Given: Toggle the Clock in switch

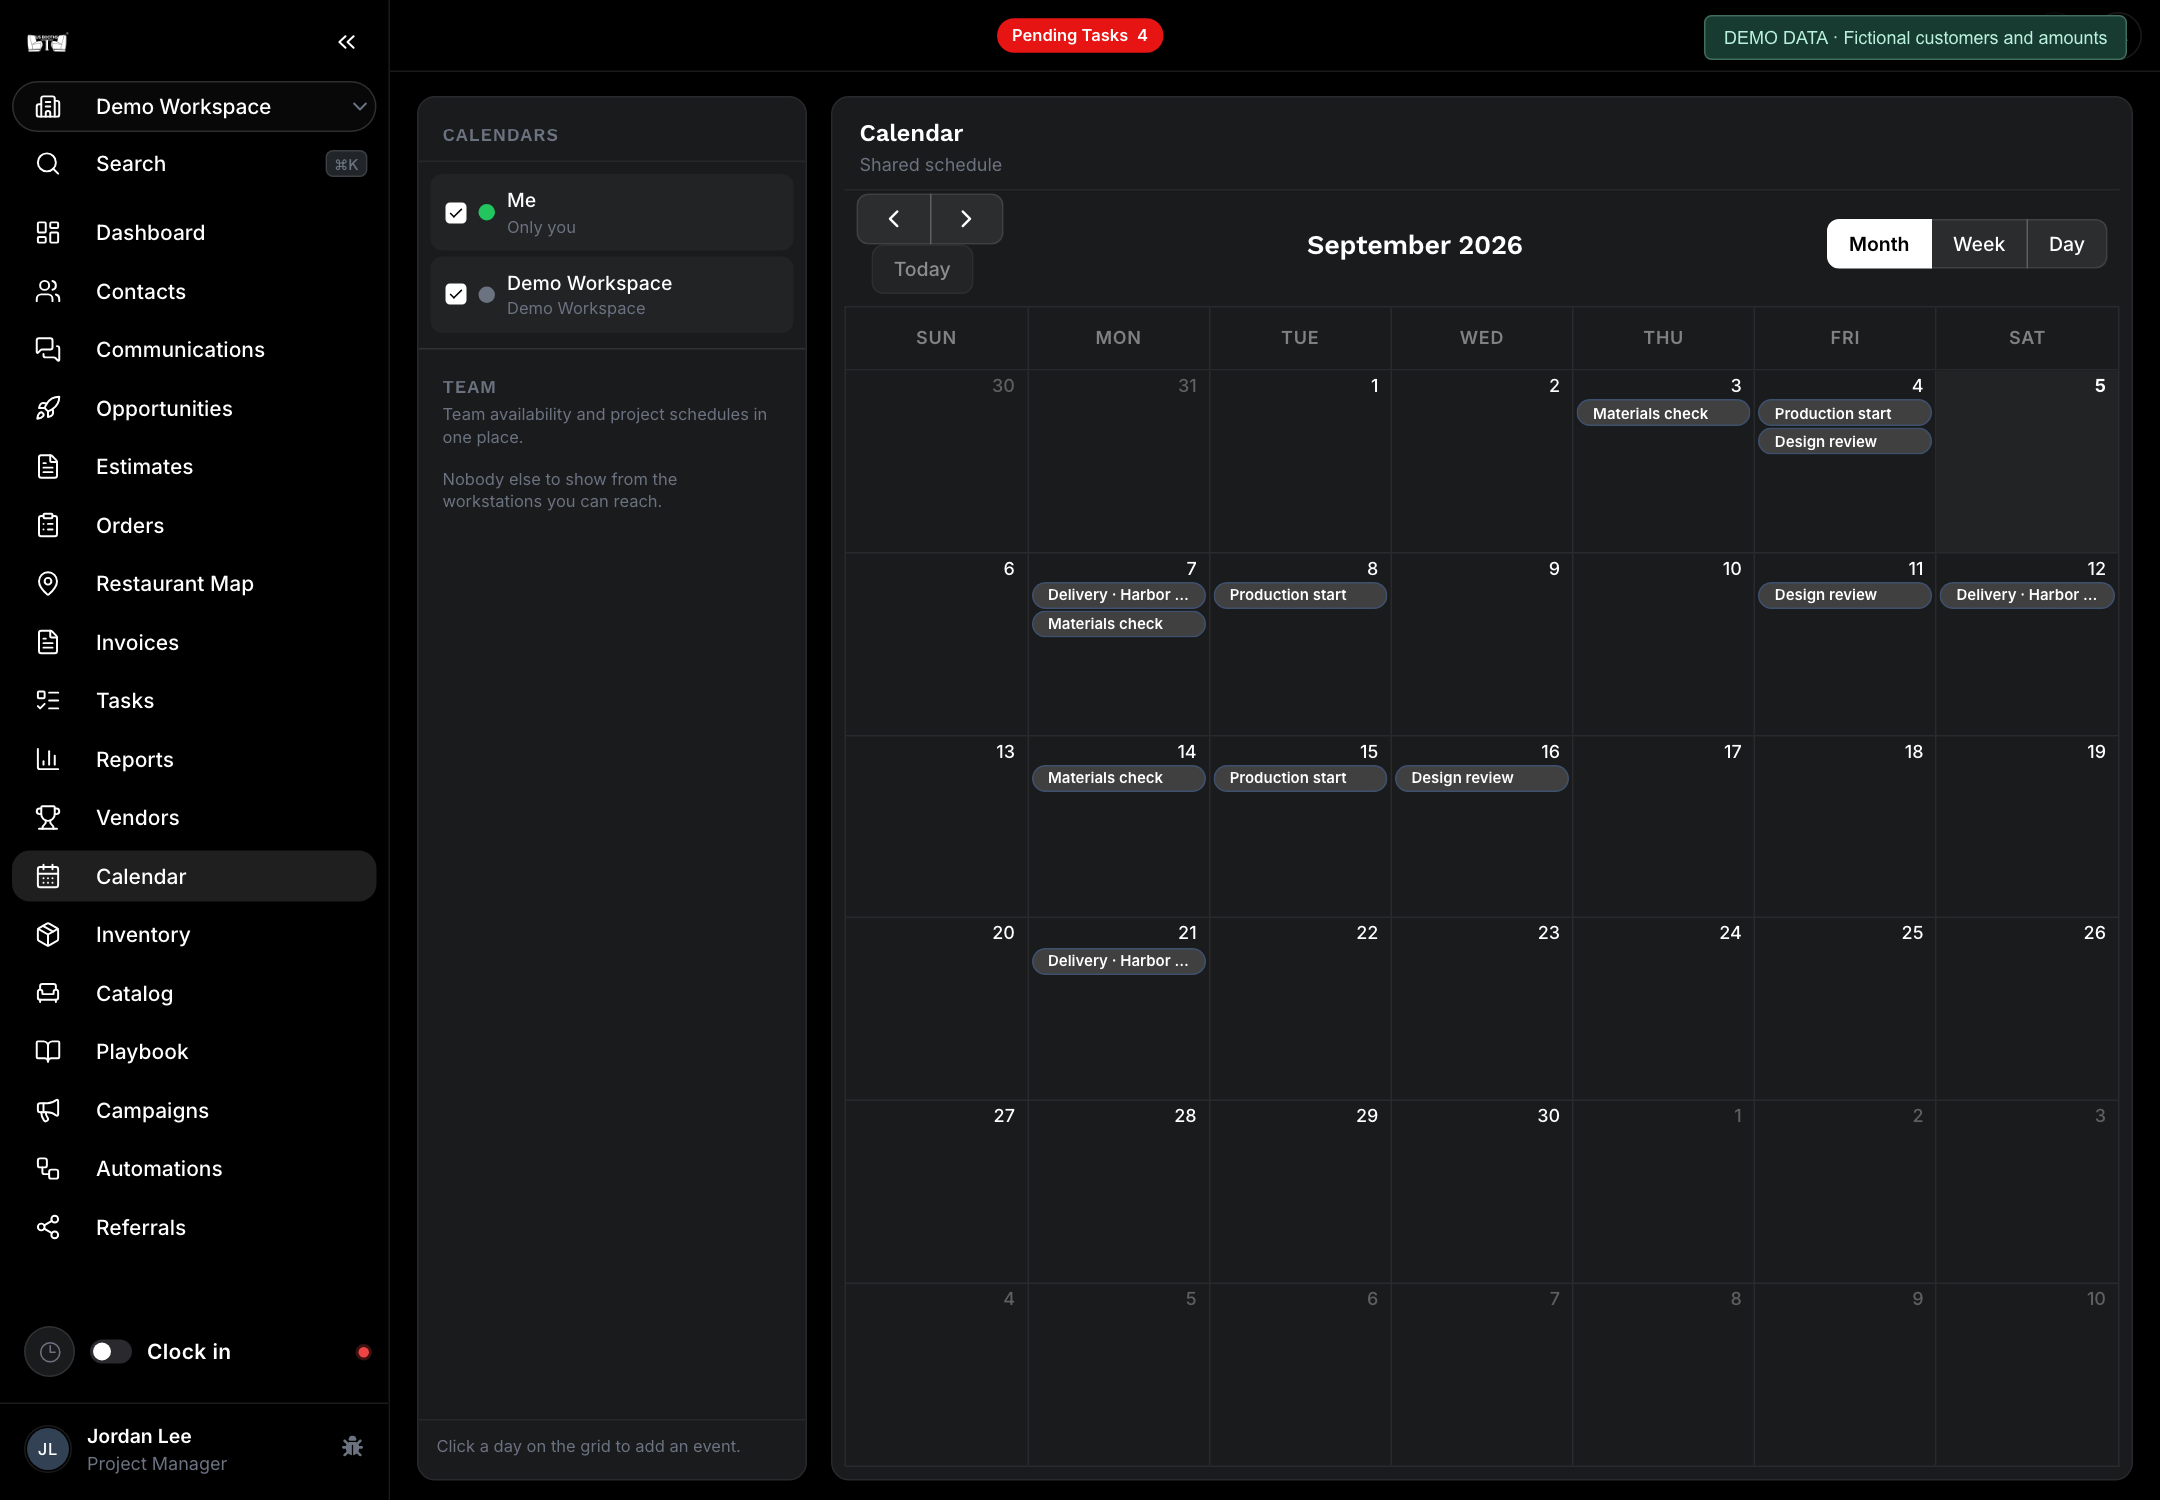Looking at the screenshot, I should (110, 1352).
